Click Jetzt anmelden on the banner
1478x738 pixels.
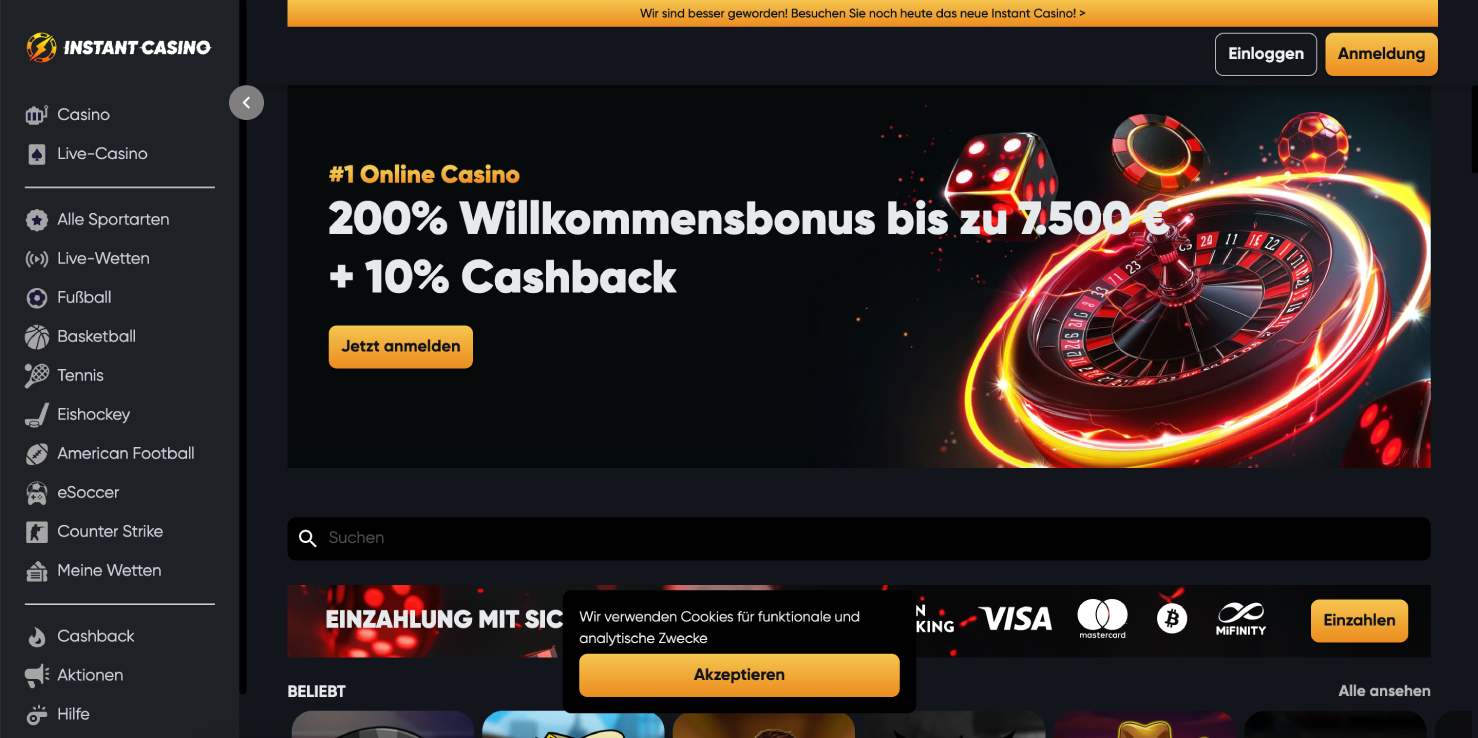click(400, 346)
